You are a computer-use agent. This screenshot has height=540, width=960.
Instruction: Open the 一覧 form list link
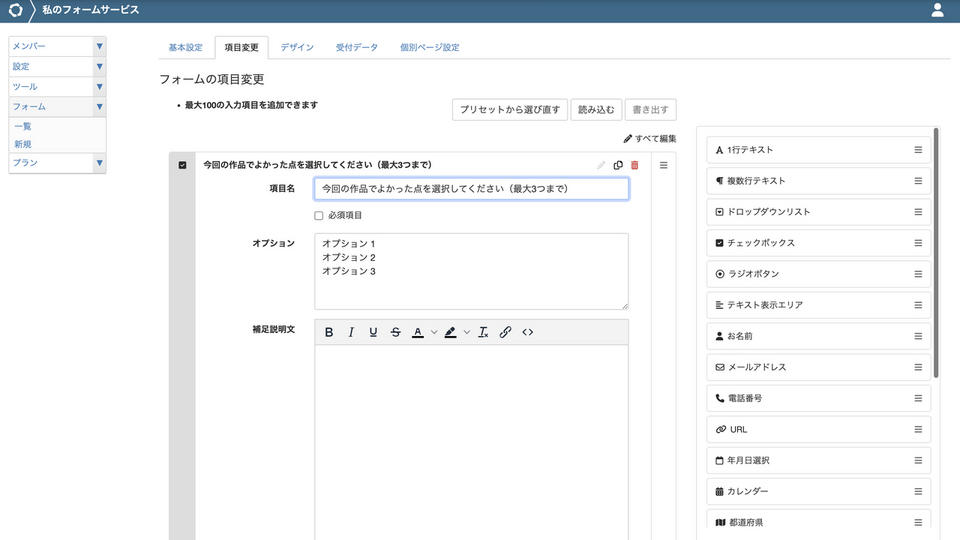click(x=23, y=126)
